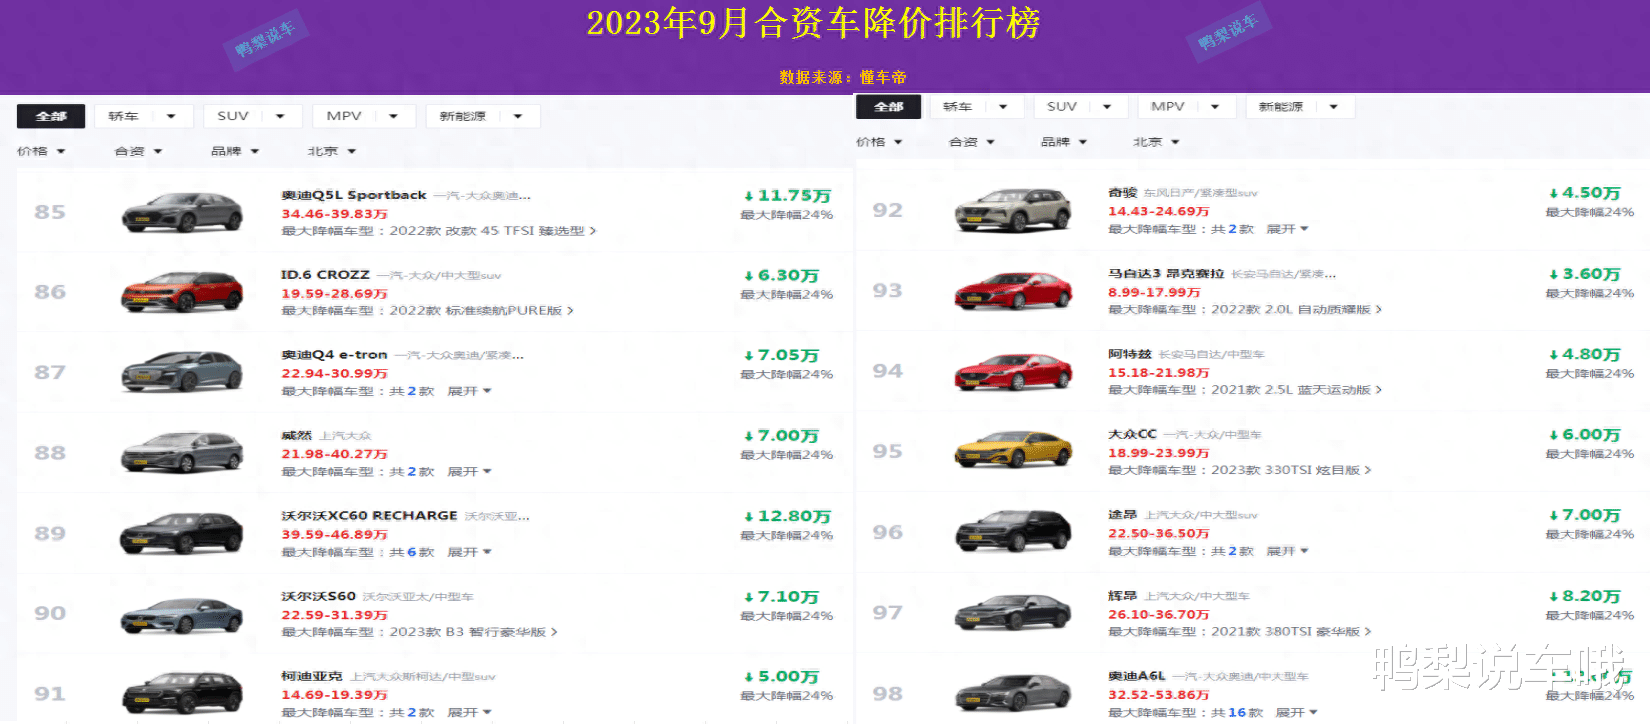Select the left panel 全部 tab
1650x724 pixels.
51,116
